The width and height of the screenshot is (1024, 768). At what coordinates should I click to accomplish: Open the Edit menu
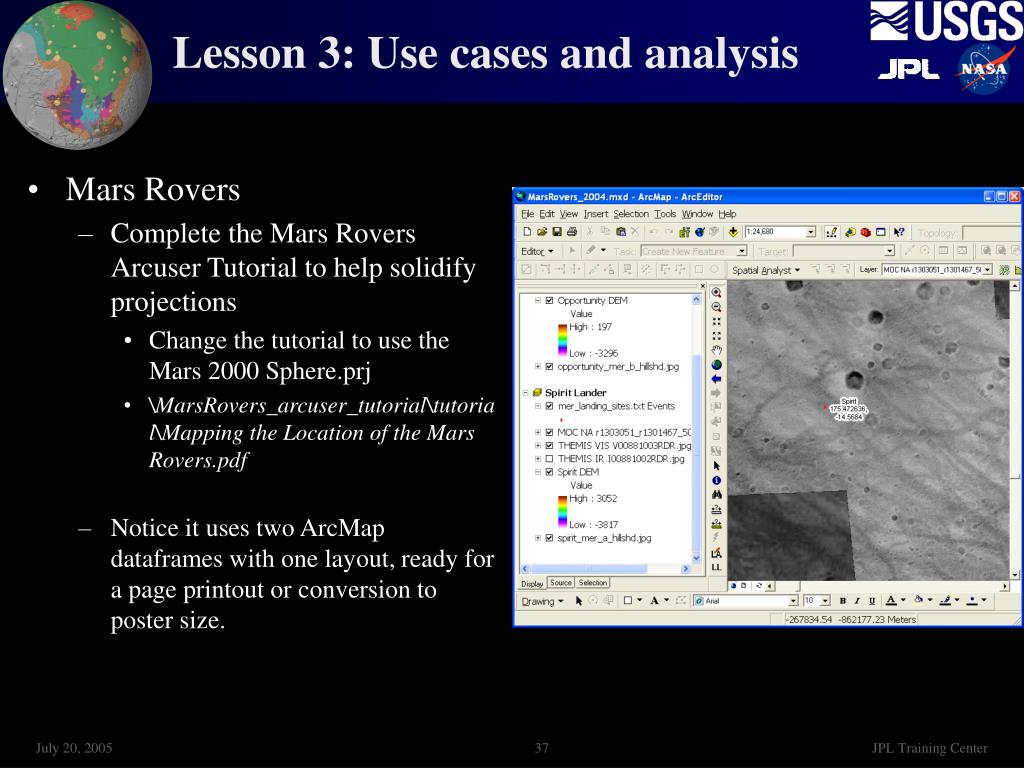pyautogui.click(x=547, y=214)
